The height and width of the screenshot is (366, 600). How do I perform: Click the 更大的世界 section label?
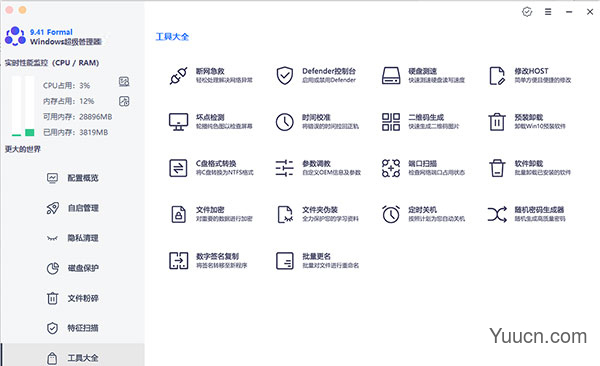pos(23,149)
